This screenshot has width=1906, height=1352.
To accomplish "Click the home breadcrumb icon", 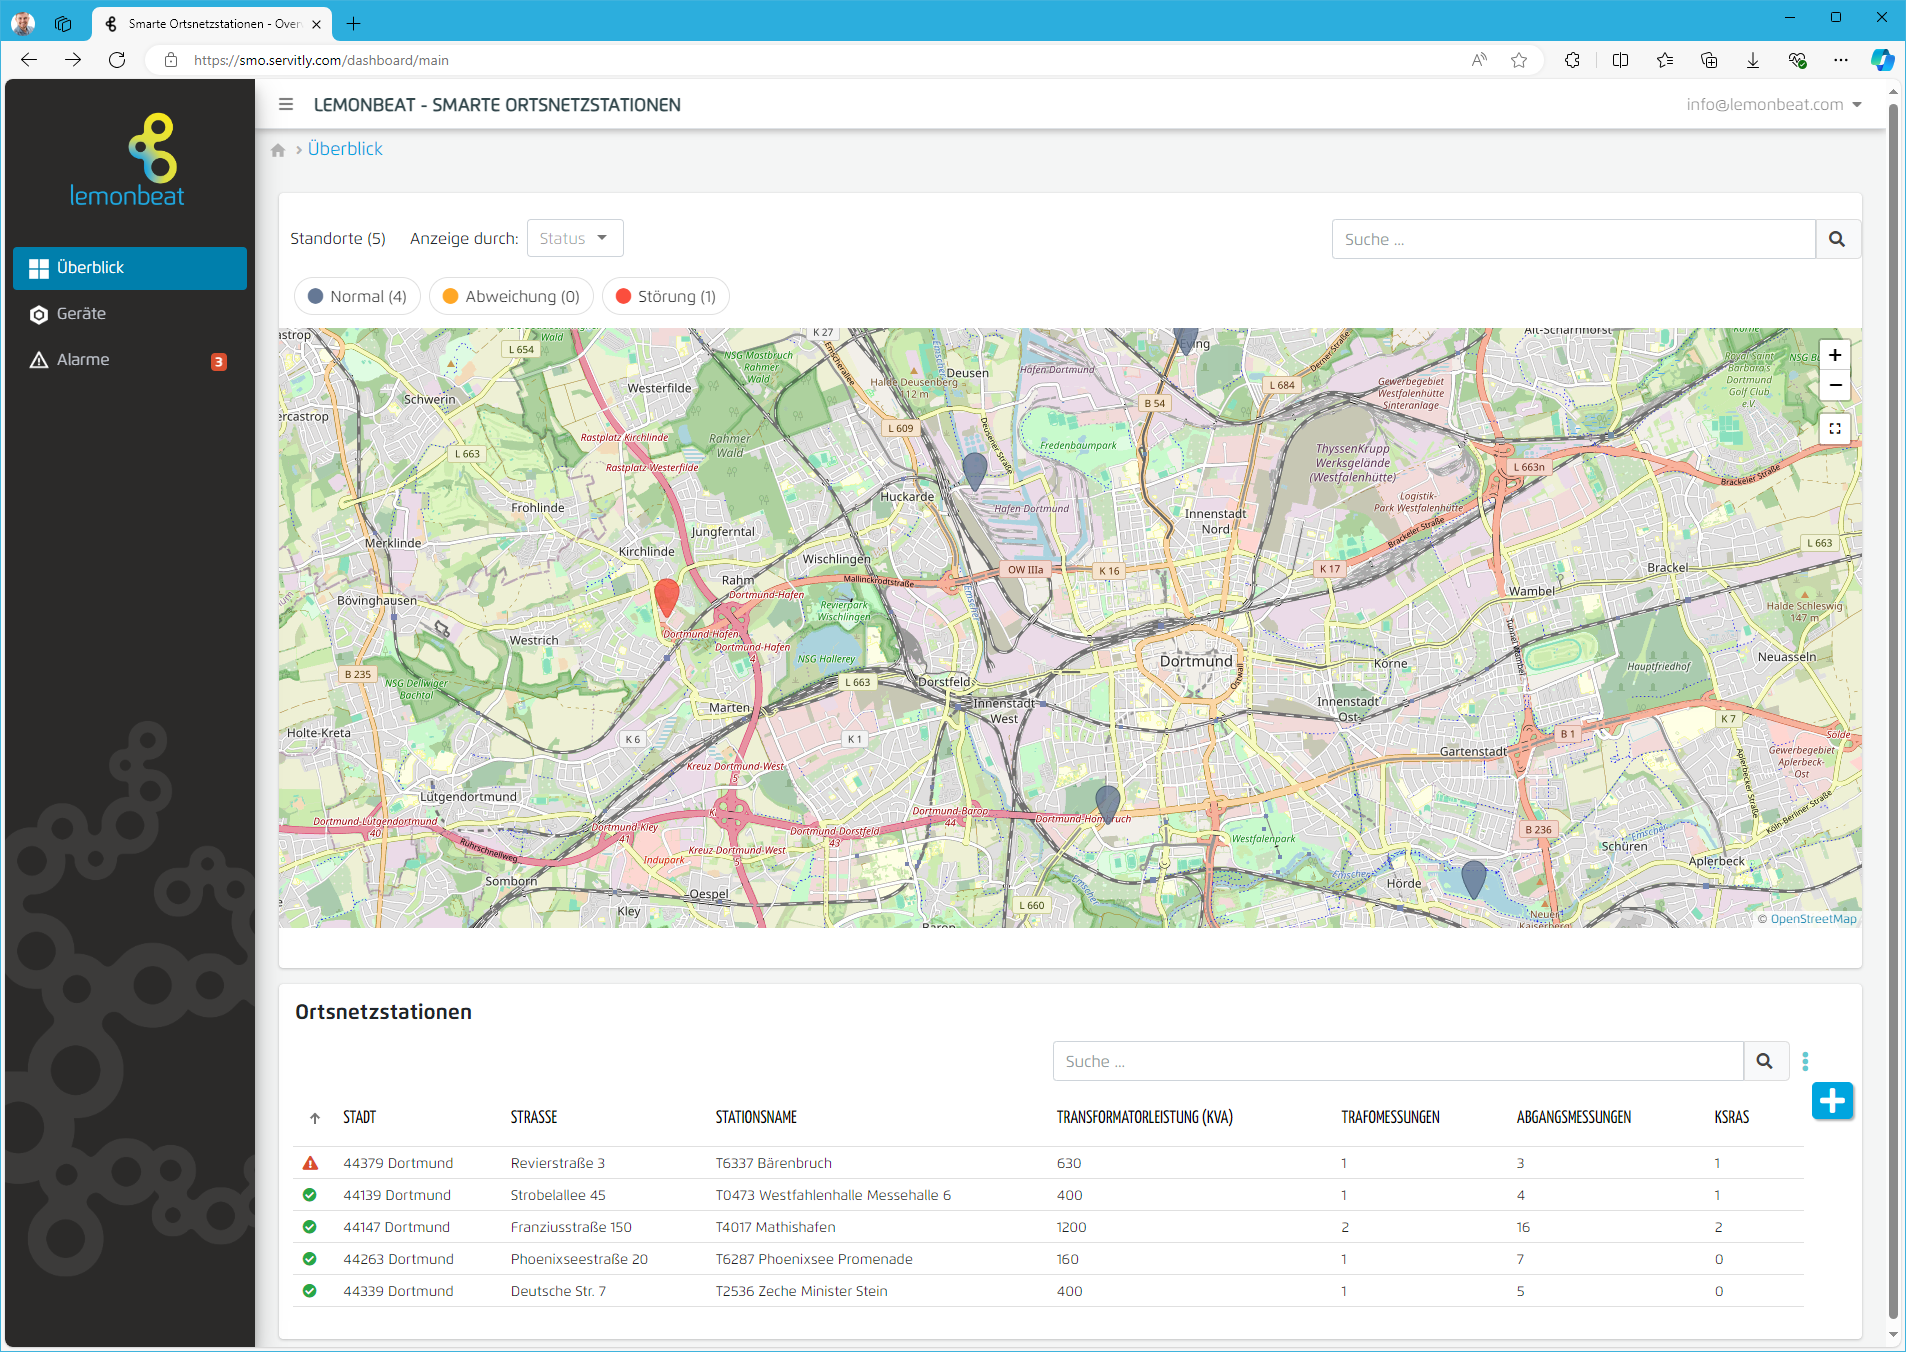I will (278, 150).
